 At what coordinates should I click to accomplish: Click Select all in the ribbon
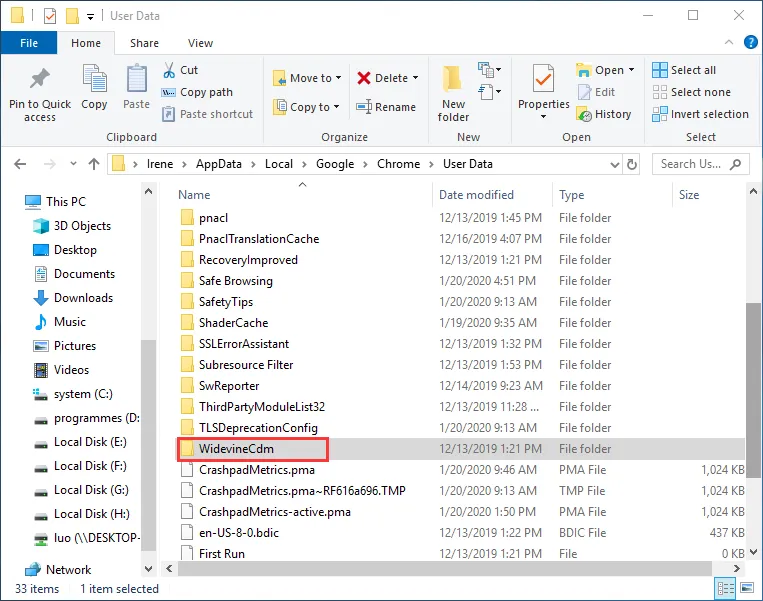point(684,70)
